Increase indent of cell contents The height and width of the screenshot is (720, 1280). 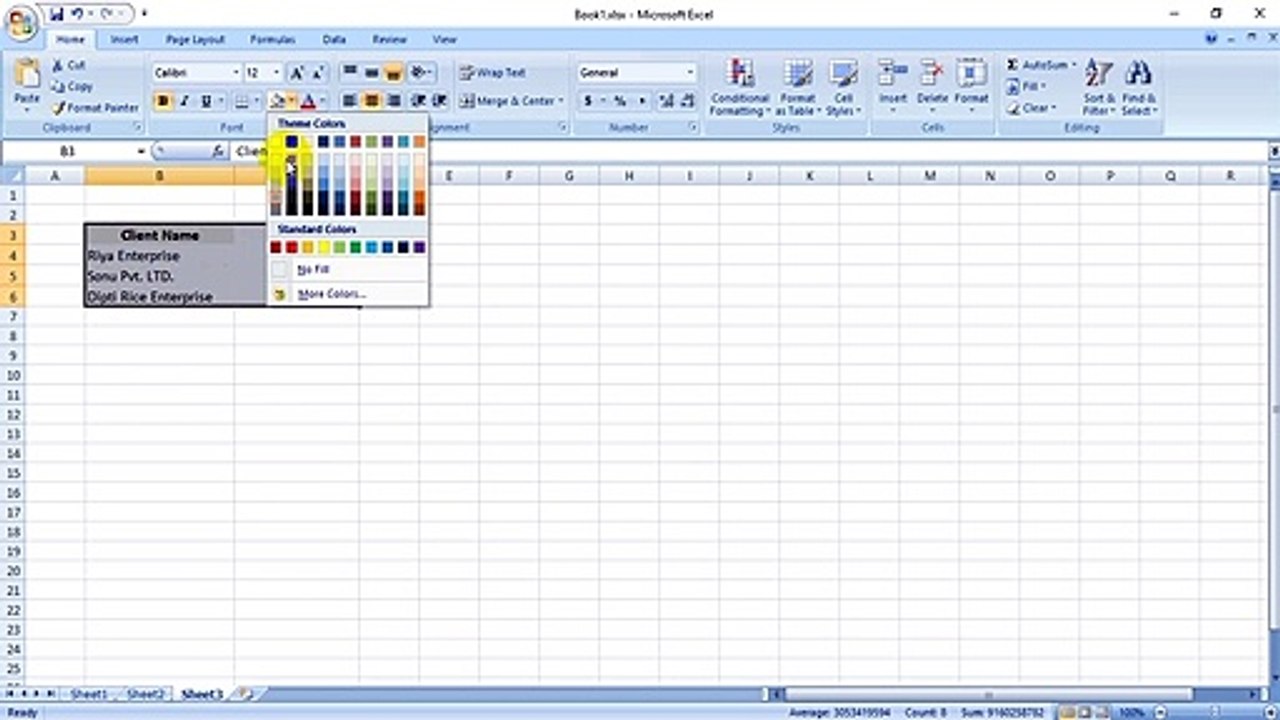pos(439,101)
